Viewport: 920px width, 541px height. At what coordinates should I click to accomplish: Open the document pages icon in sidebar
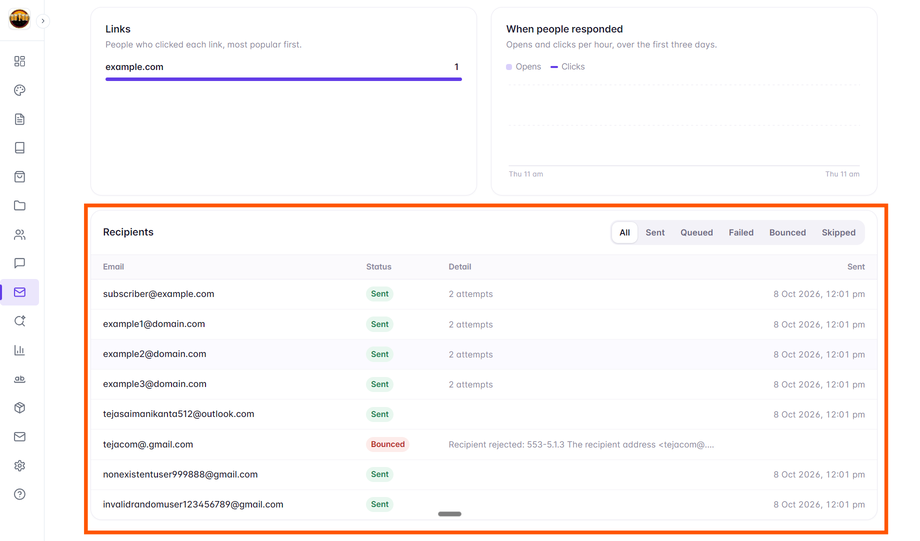19,119
